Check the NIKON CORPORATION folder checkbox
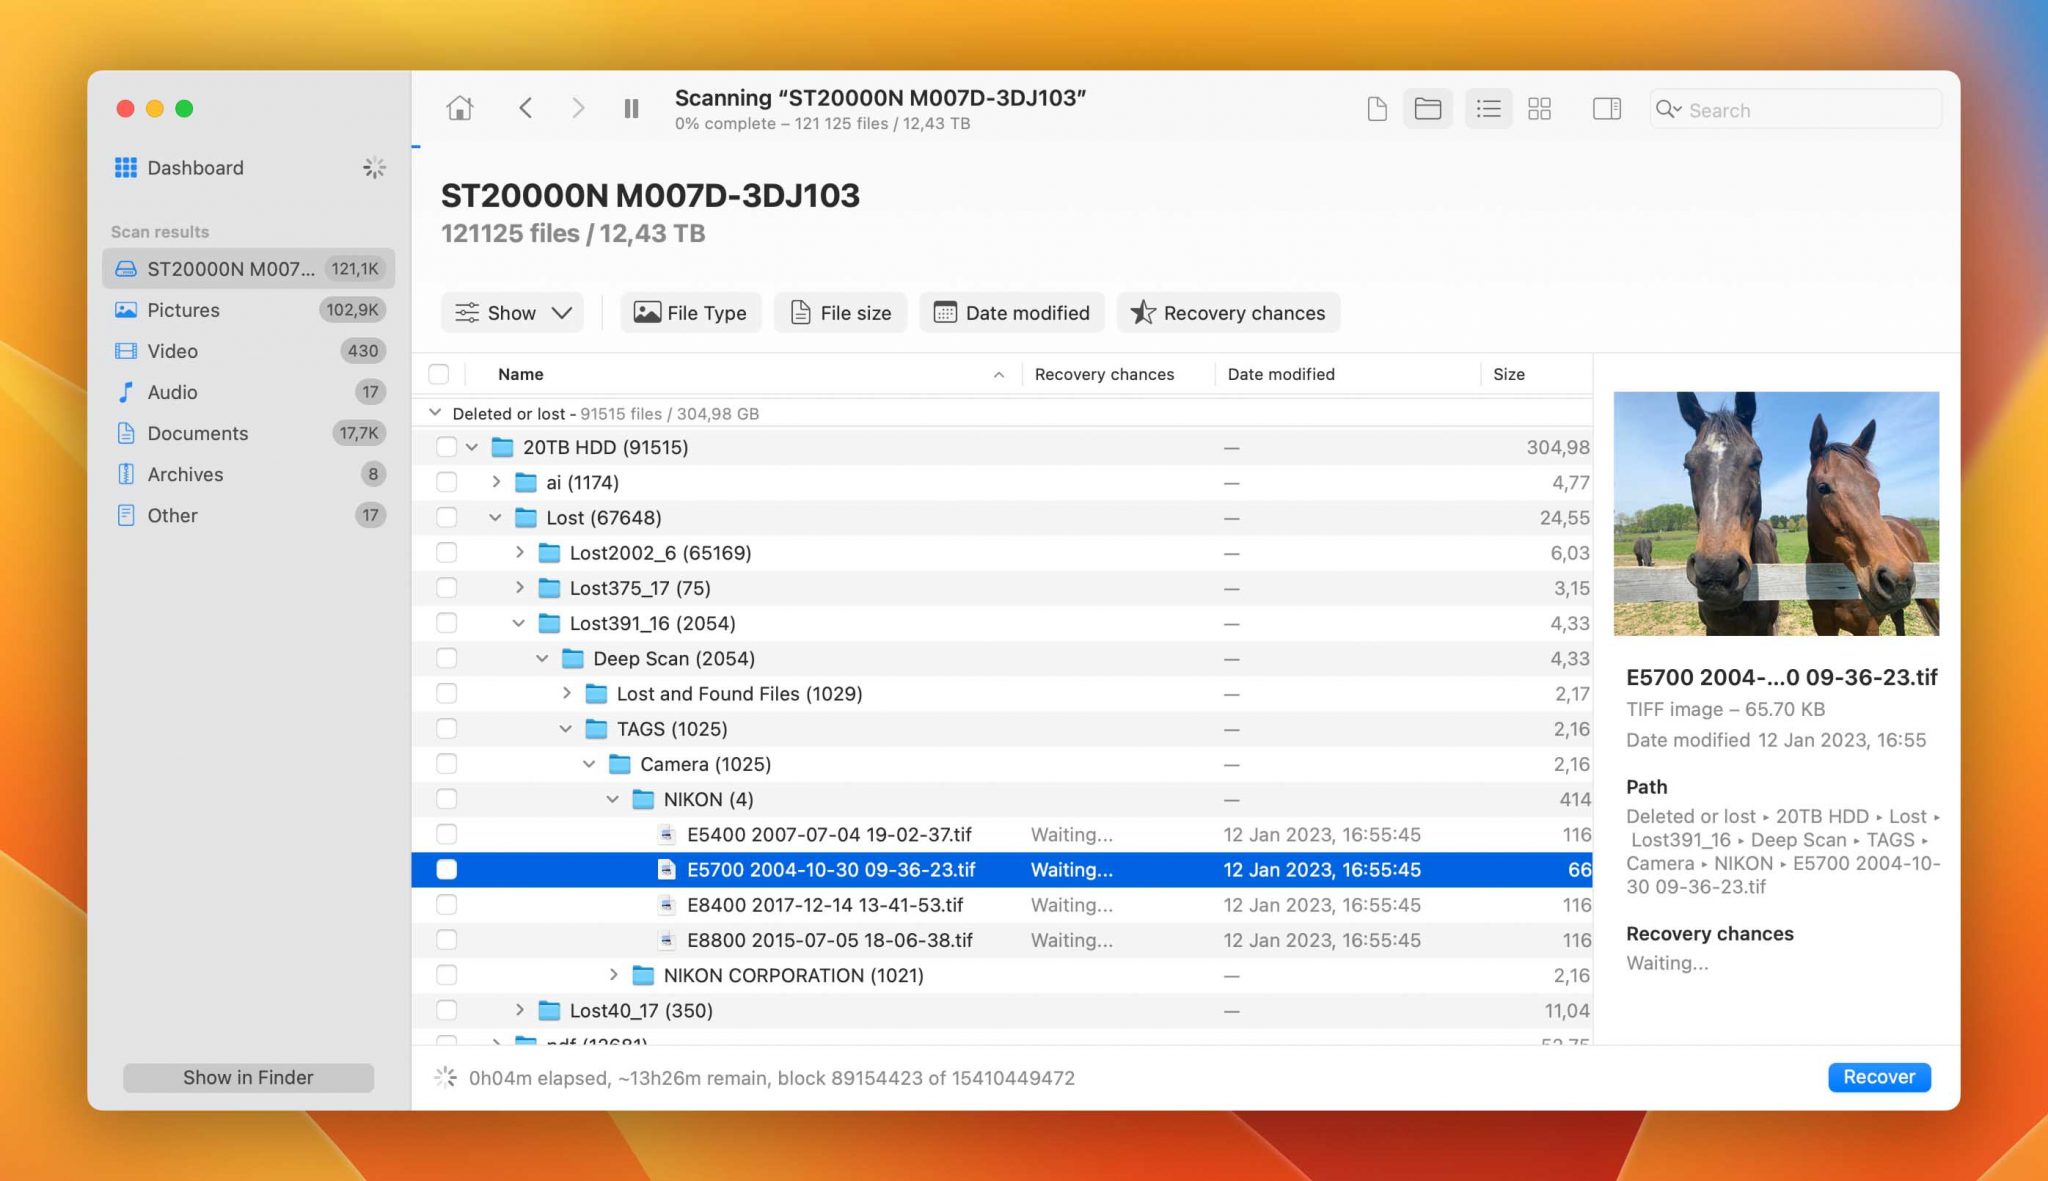2048x1181 pixels. [x=445, y=975]
